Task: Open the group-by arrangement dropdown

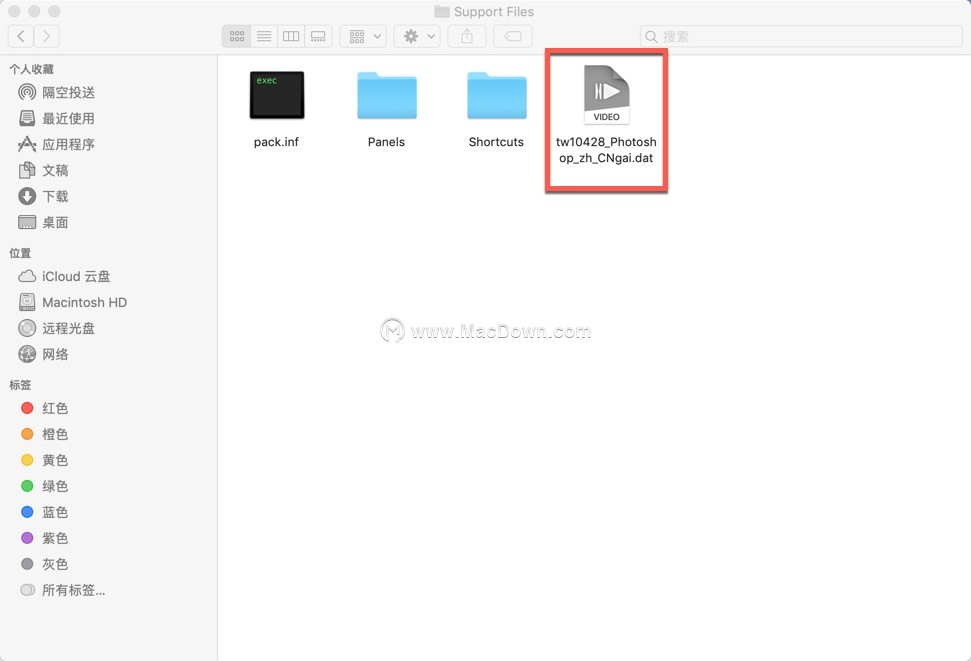Action: pos(364,37)
